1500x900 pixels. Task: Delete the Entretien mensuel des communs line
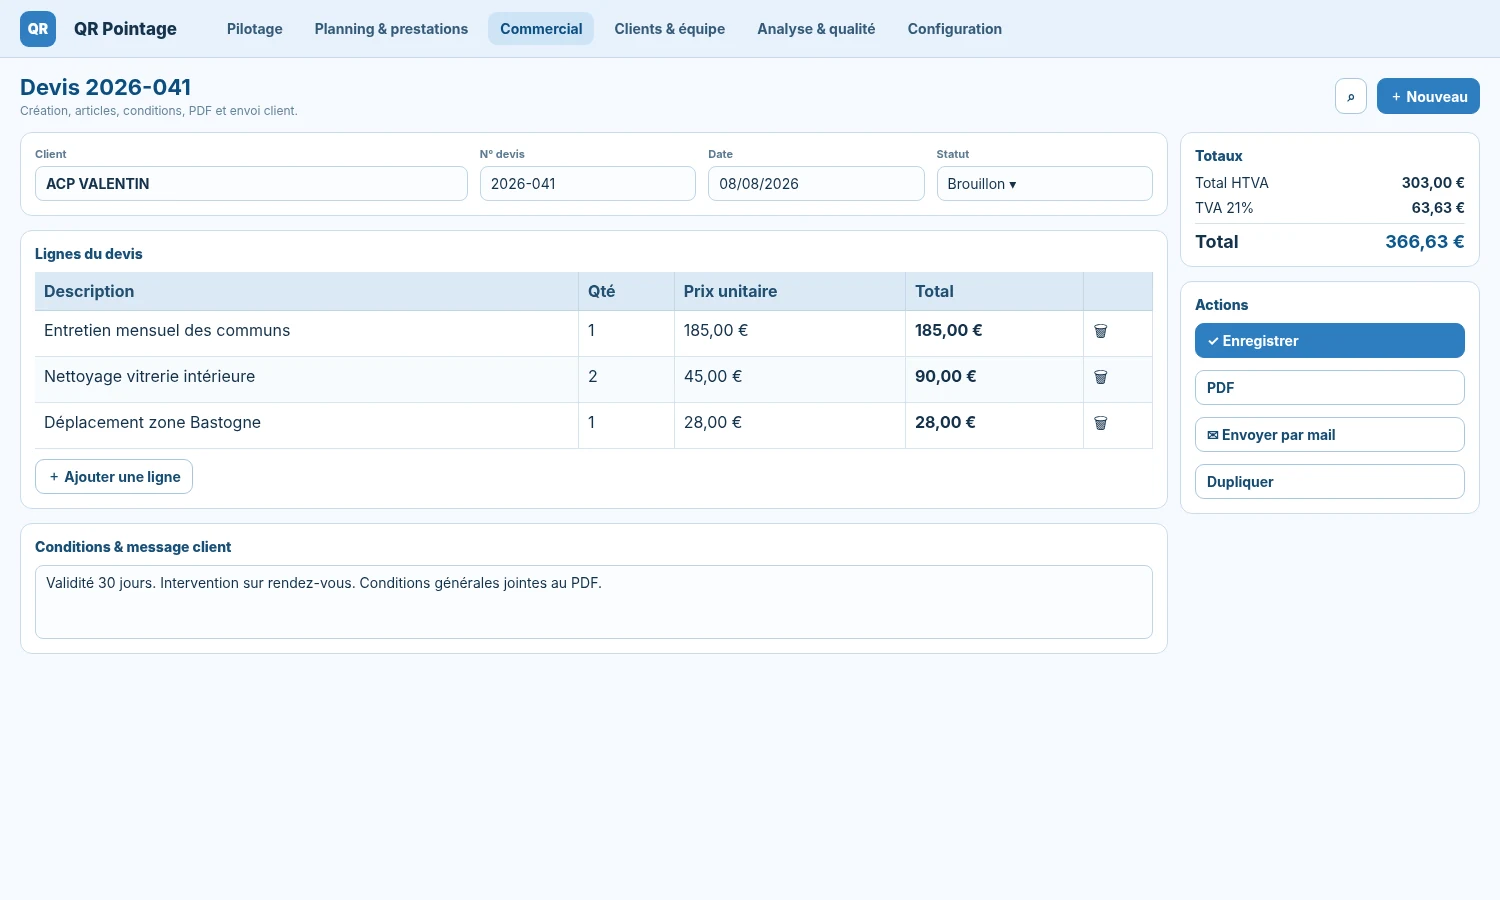pyautogui.click(x=1100, y=331)
